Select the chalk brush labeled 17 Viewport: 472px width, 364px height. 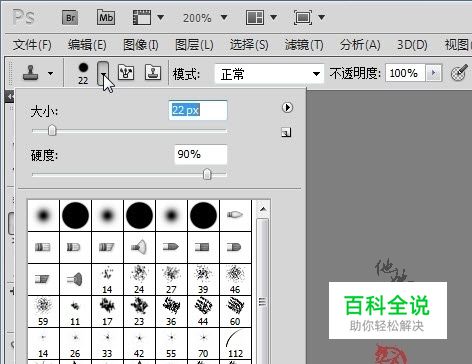[107, 311]
